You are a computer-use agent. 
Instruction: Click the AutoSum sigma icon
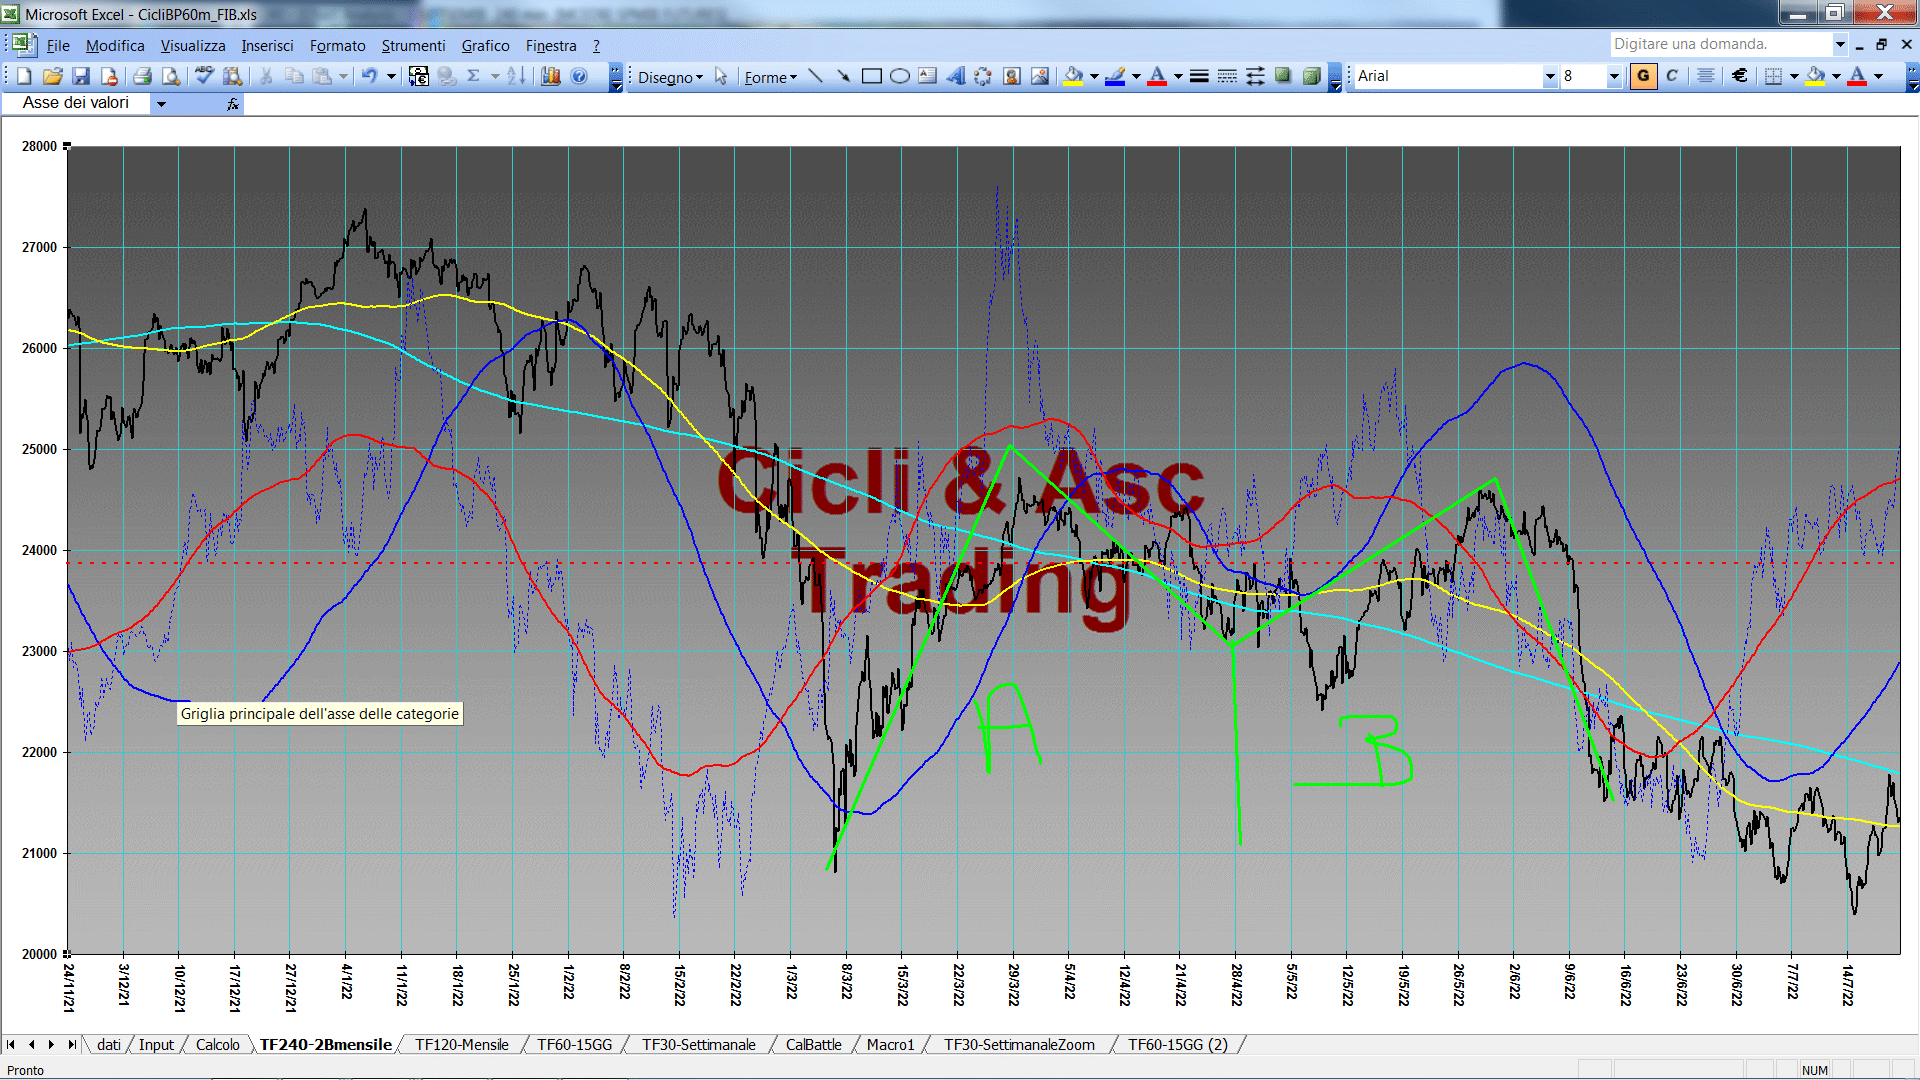(x=474, y=76)
